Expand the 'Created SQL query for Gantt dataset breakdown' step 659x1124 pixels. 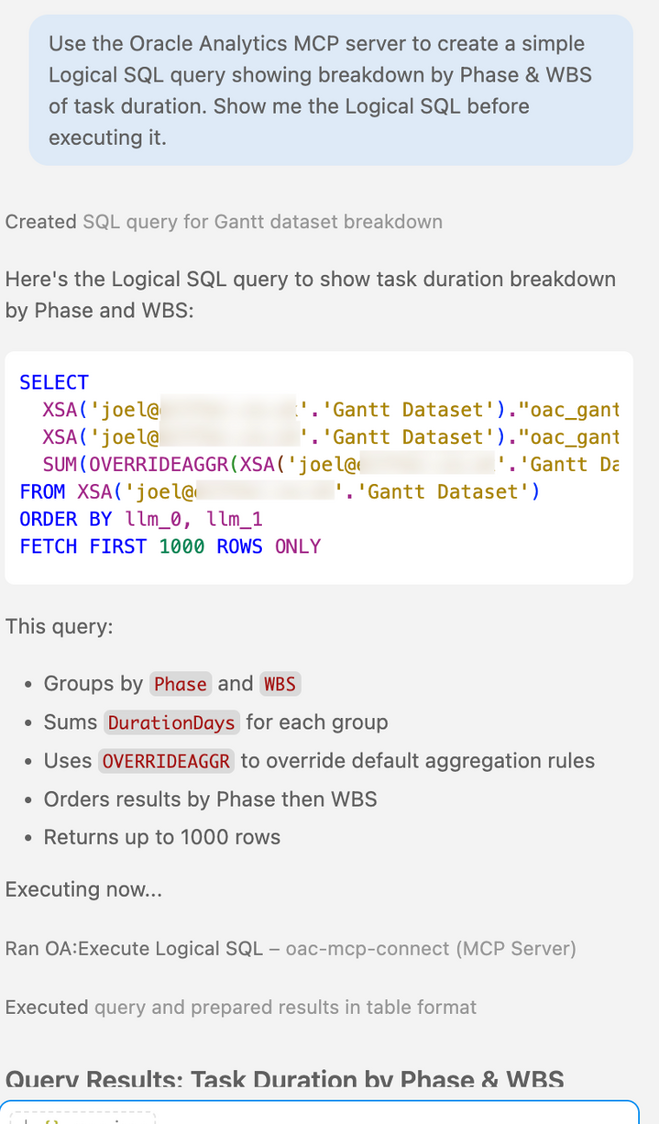click(224, 222)
